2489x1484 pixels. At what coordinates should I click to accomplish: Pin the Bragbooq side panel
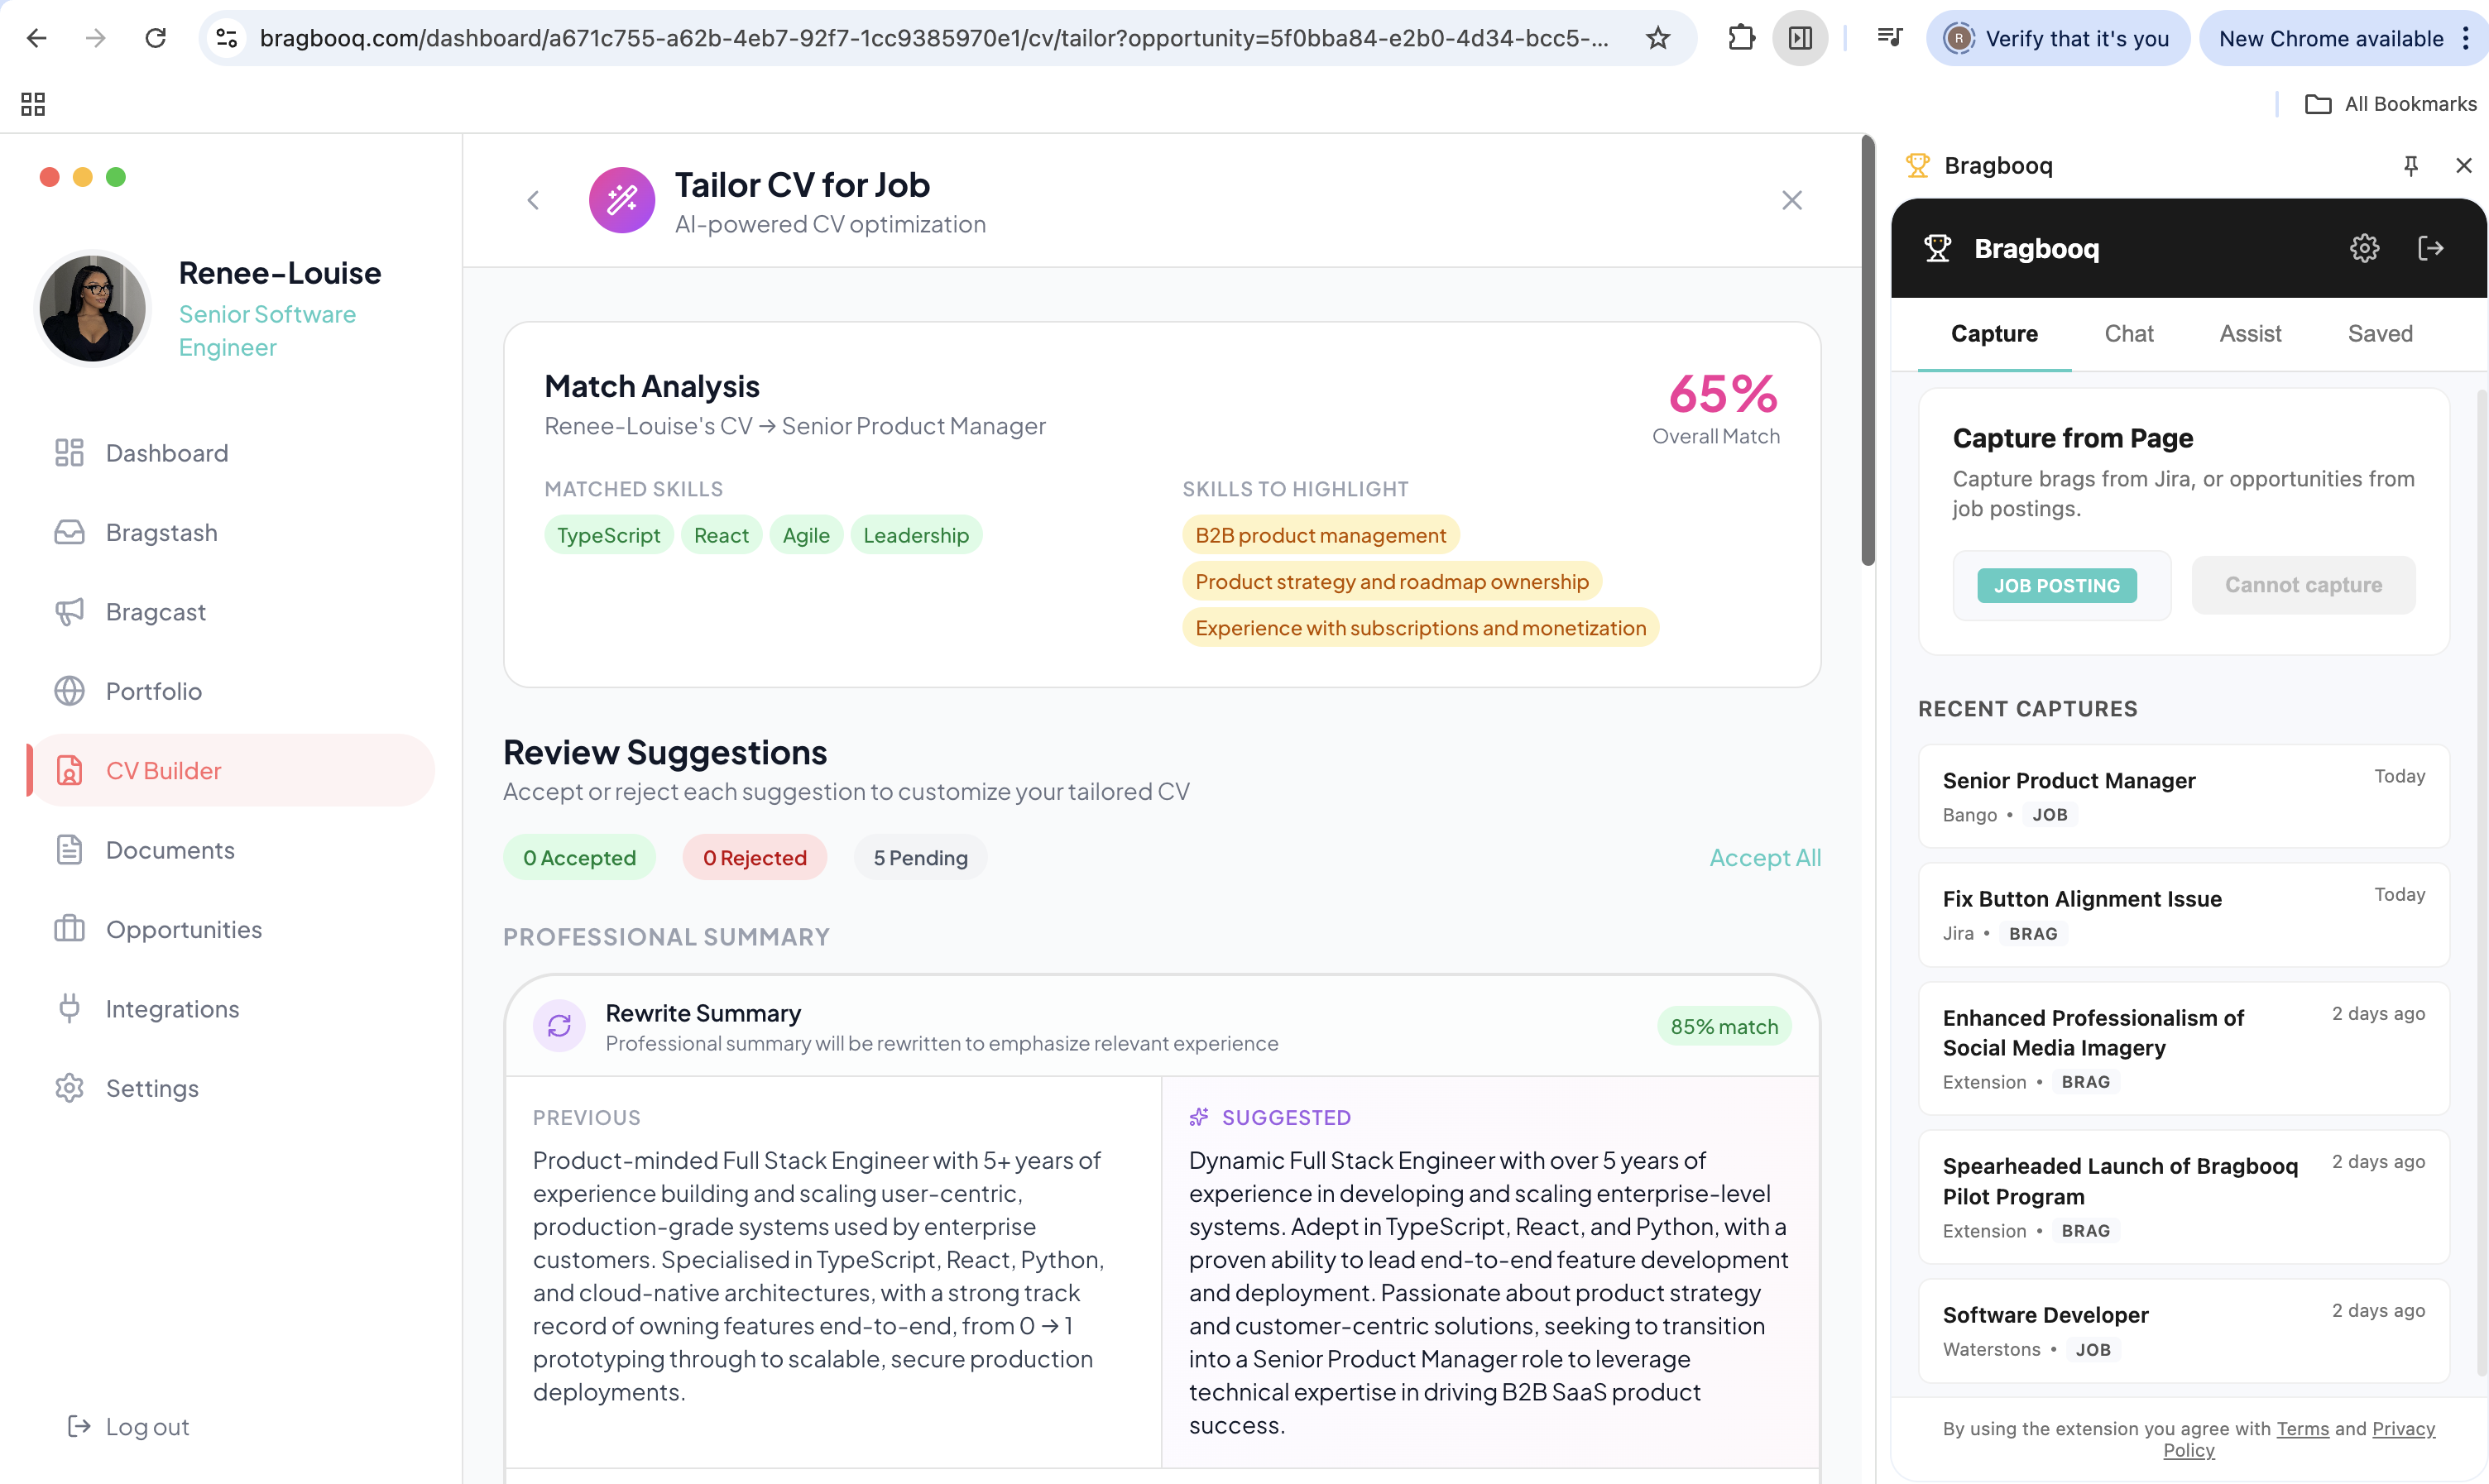[x=2410, y=166]
